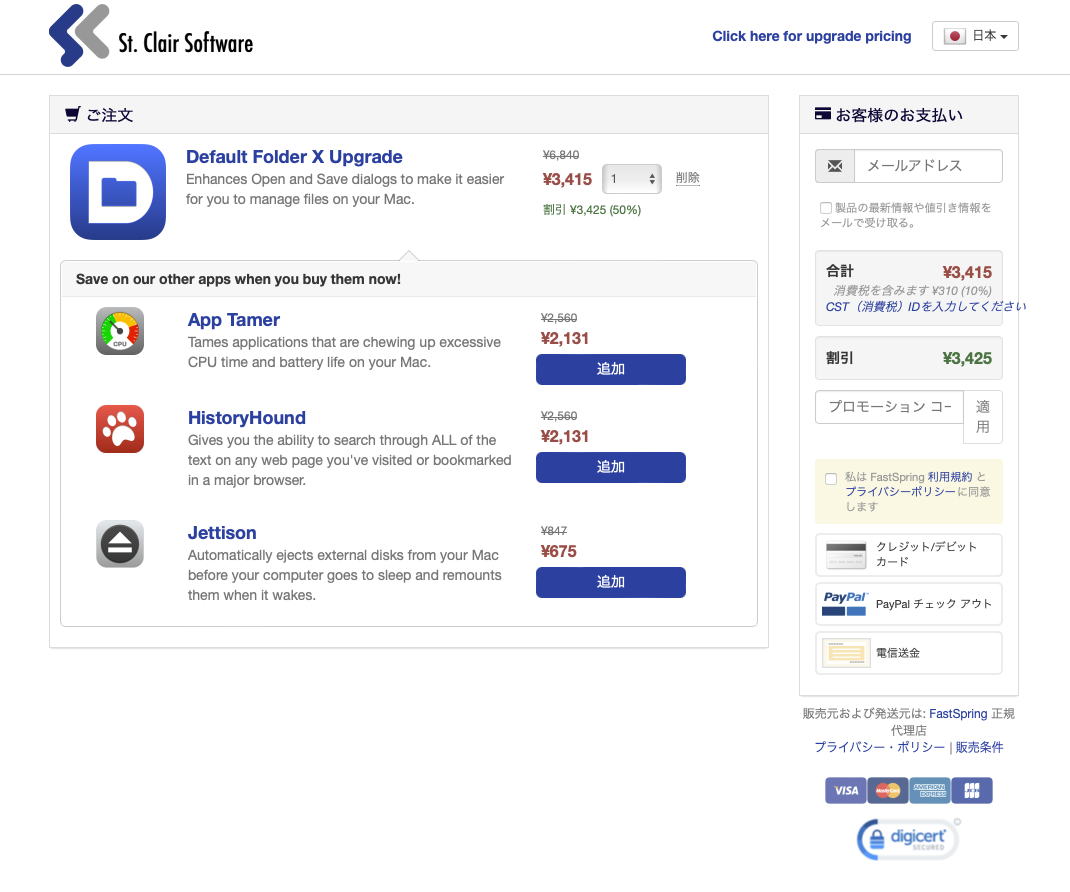
Task: Click the St. Clair Software logo
Action: [151, 35]
